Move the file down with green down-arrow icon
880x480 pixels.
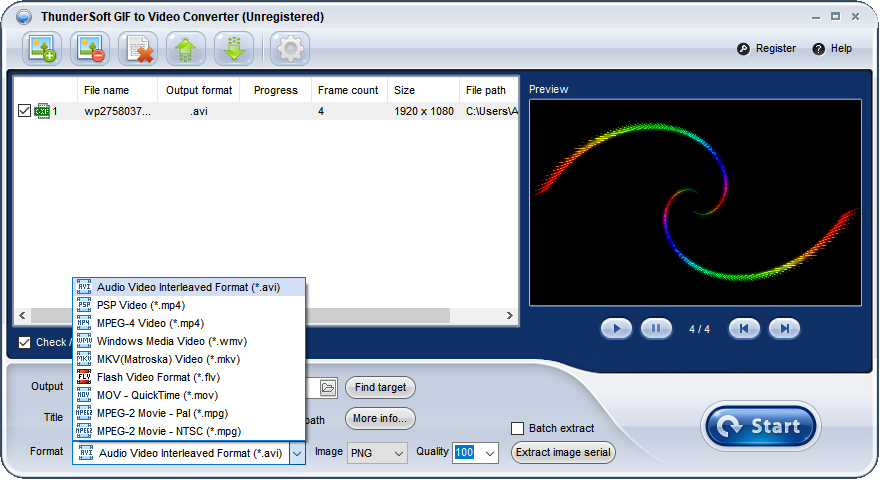[x=234, y=49]
